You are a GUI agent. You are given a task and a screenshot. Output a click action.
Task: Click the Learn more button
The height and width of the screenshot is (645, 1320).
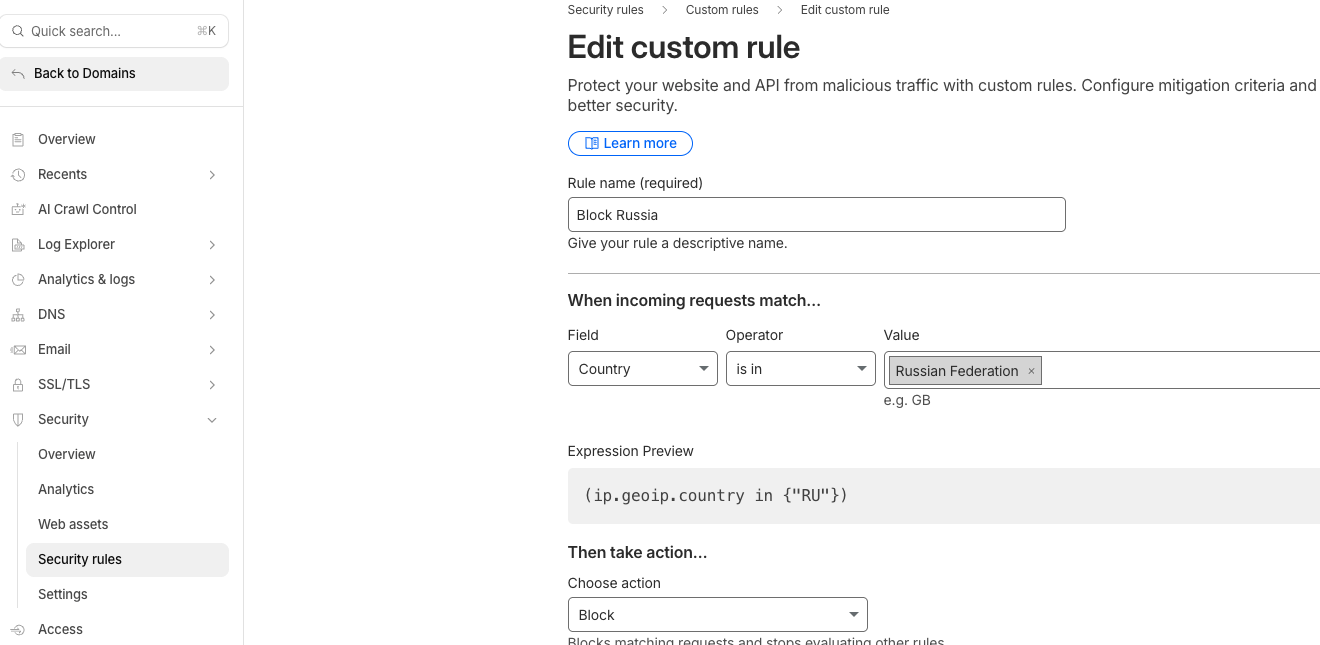(x=630, y=143)
